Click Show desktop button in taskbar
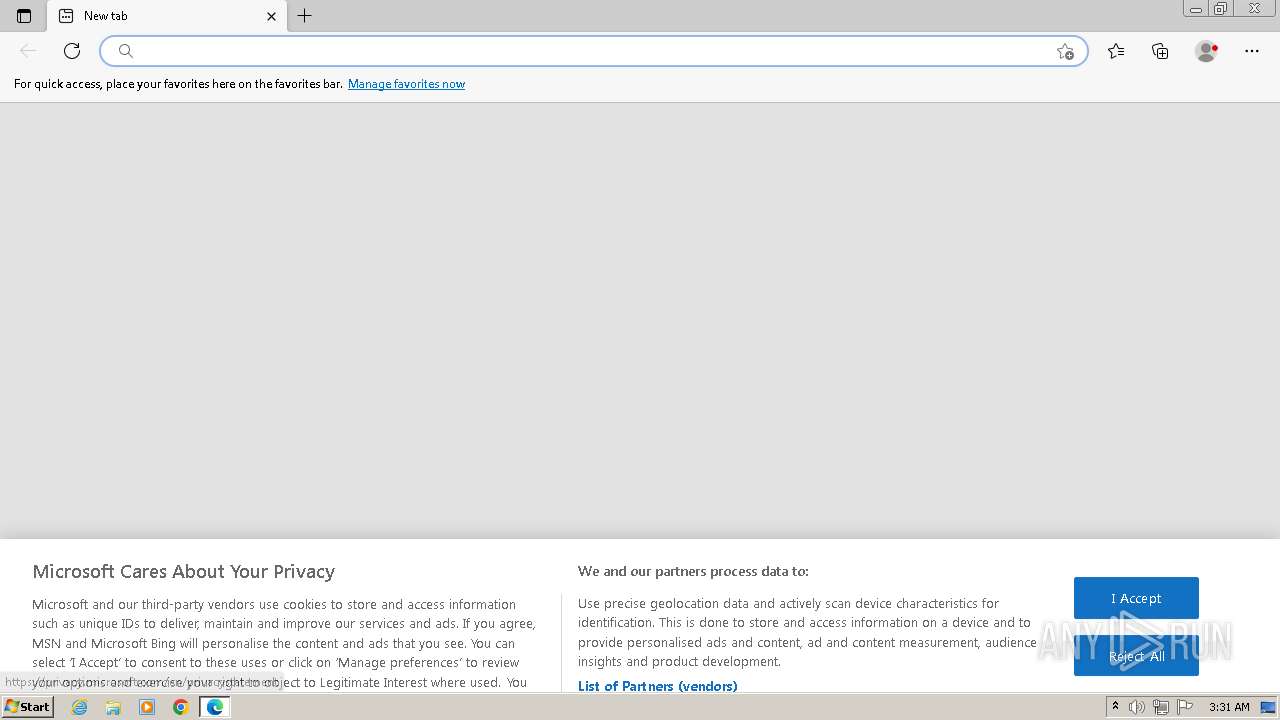Viewport: 1280px width, 720px height. tap(1268, 707)
